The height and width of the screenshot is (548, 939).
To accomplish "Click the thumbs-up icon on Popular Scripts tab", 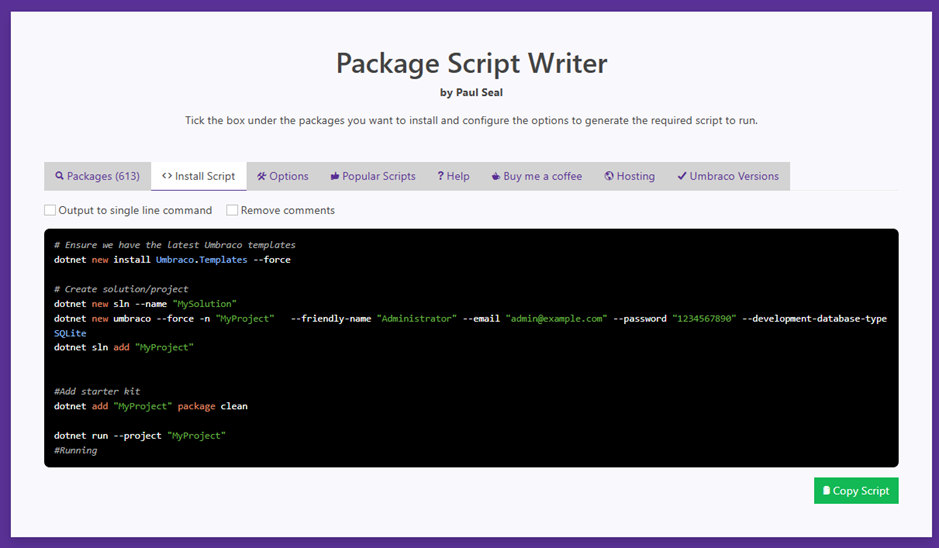I will (x=335, y=176).
